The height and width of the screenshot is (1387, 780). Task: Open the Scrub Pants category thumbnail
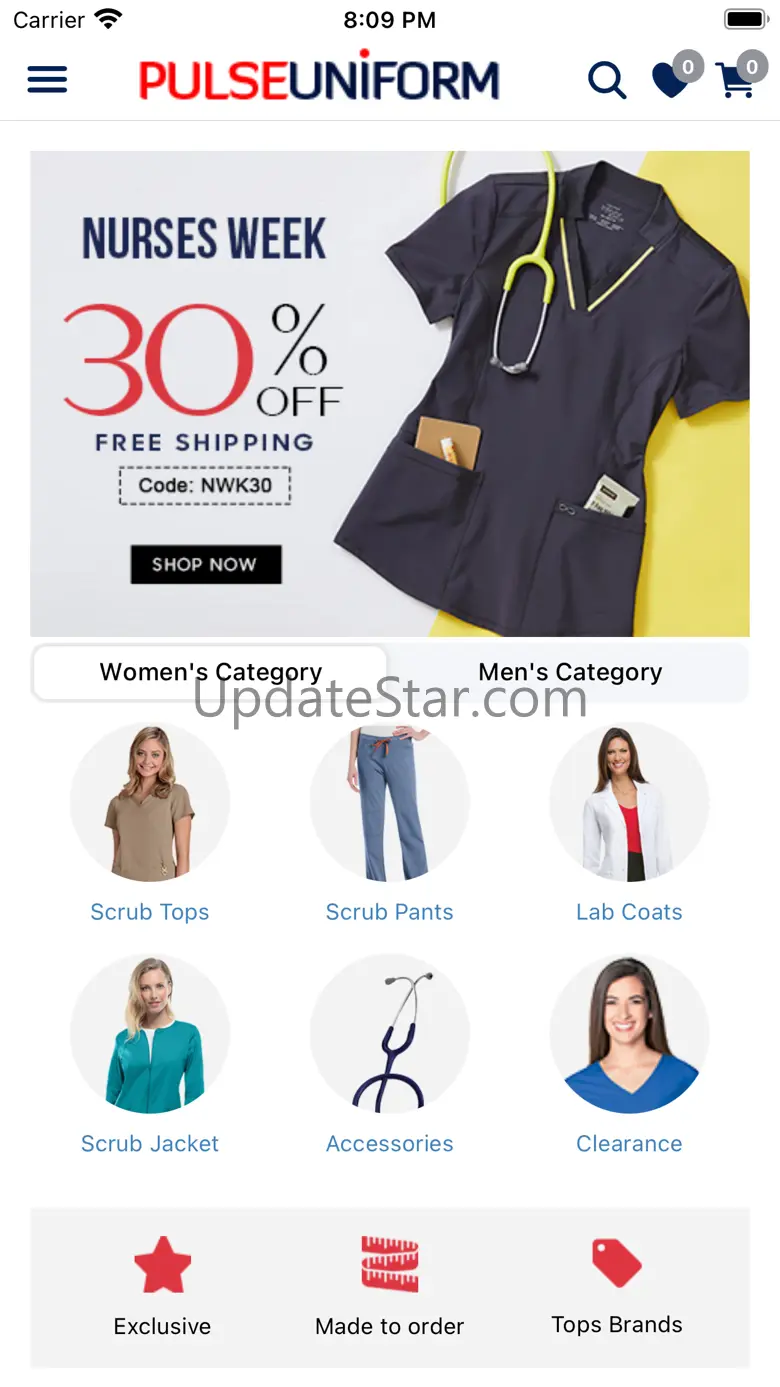point(390,802)
